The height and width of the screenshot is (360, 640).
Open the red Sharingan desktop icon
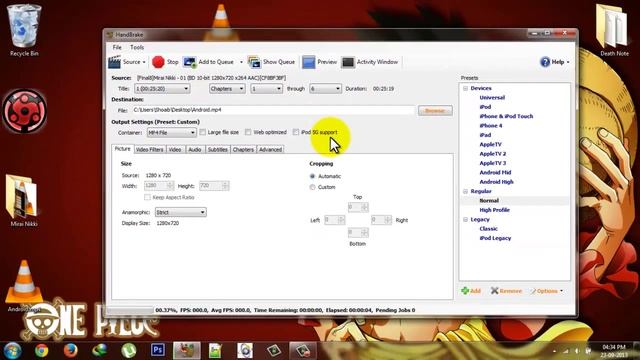click(24, 111)
